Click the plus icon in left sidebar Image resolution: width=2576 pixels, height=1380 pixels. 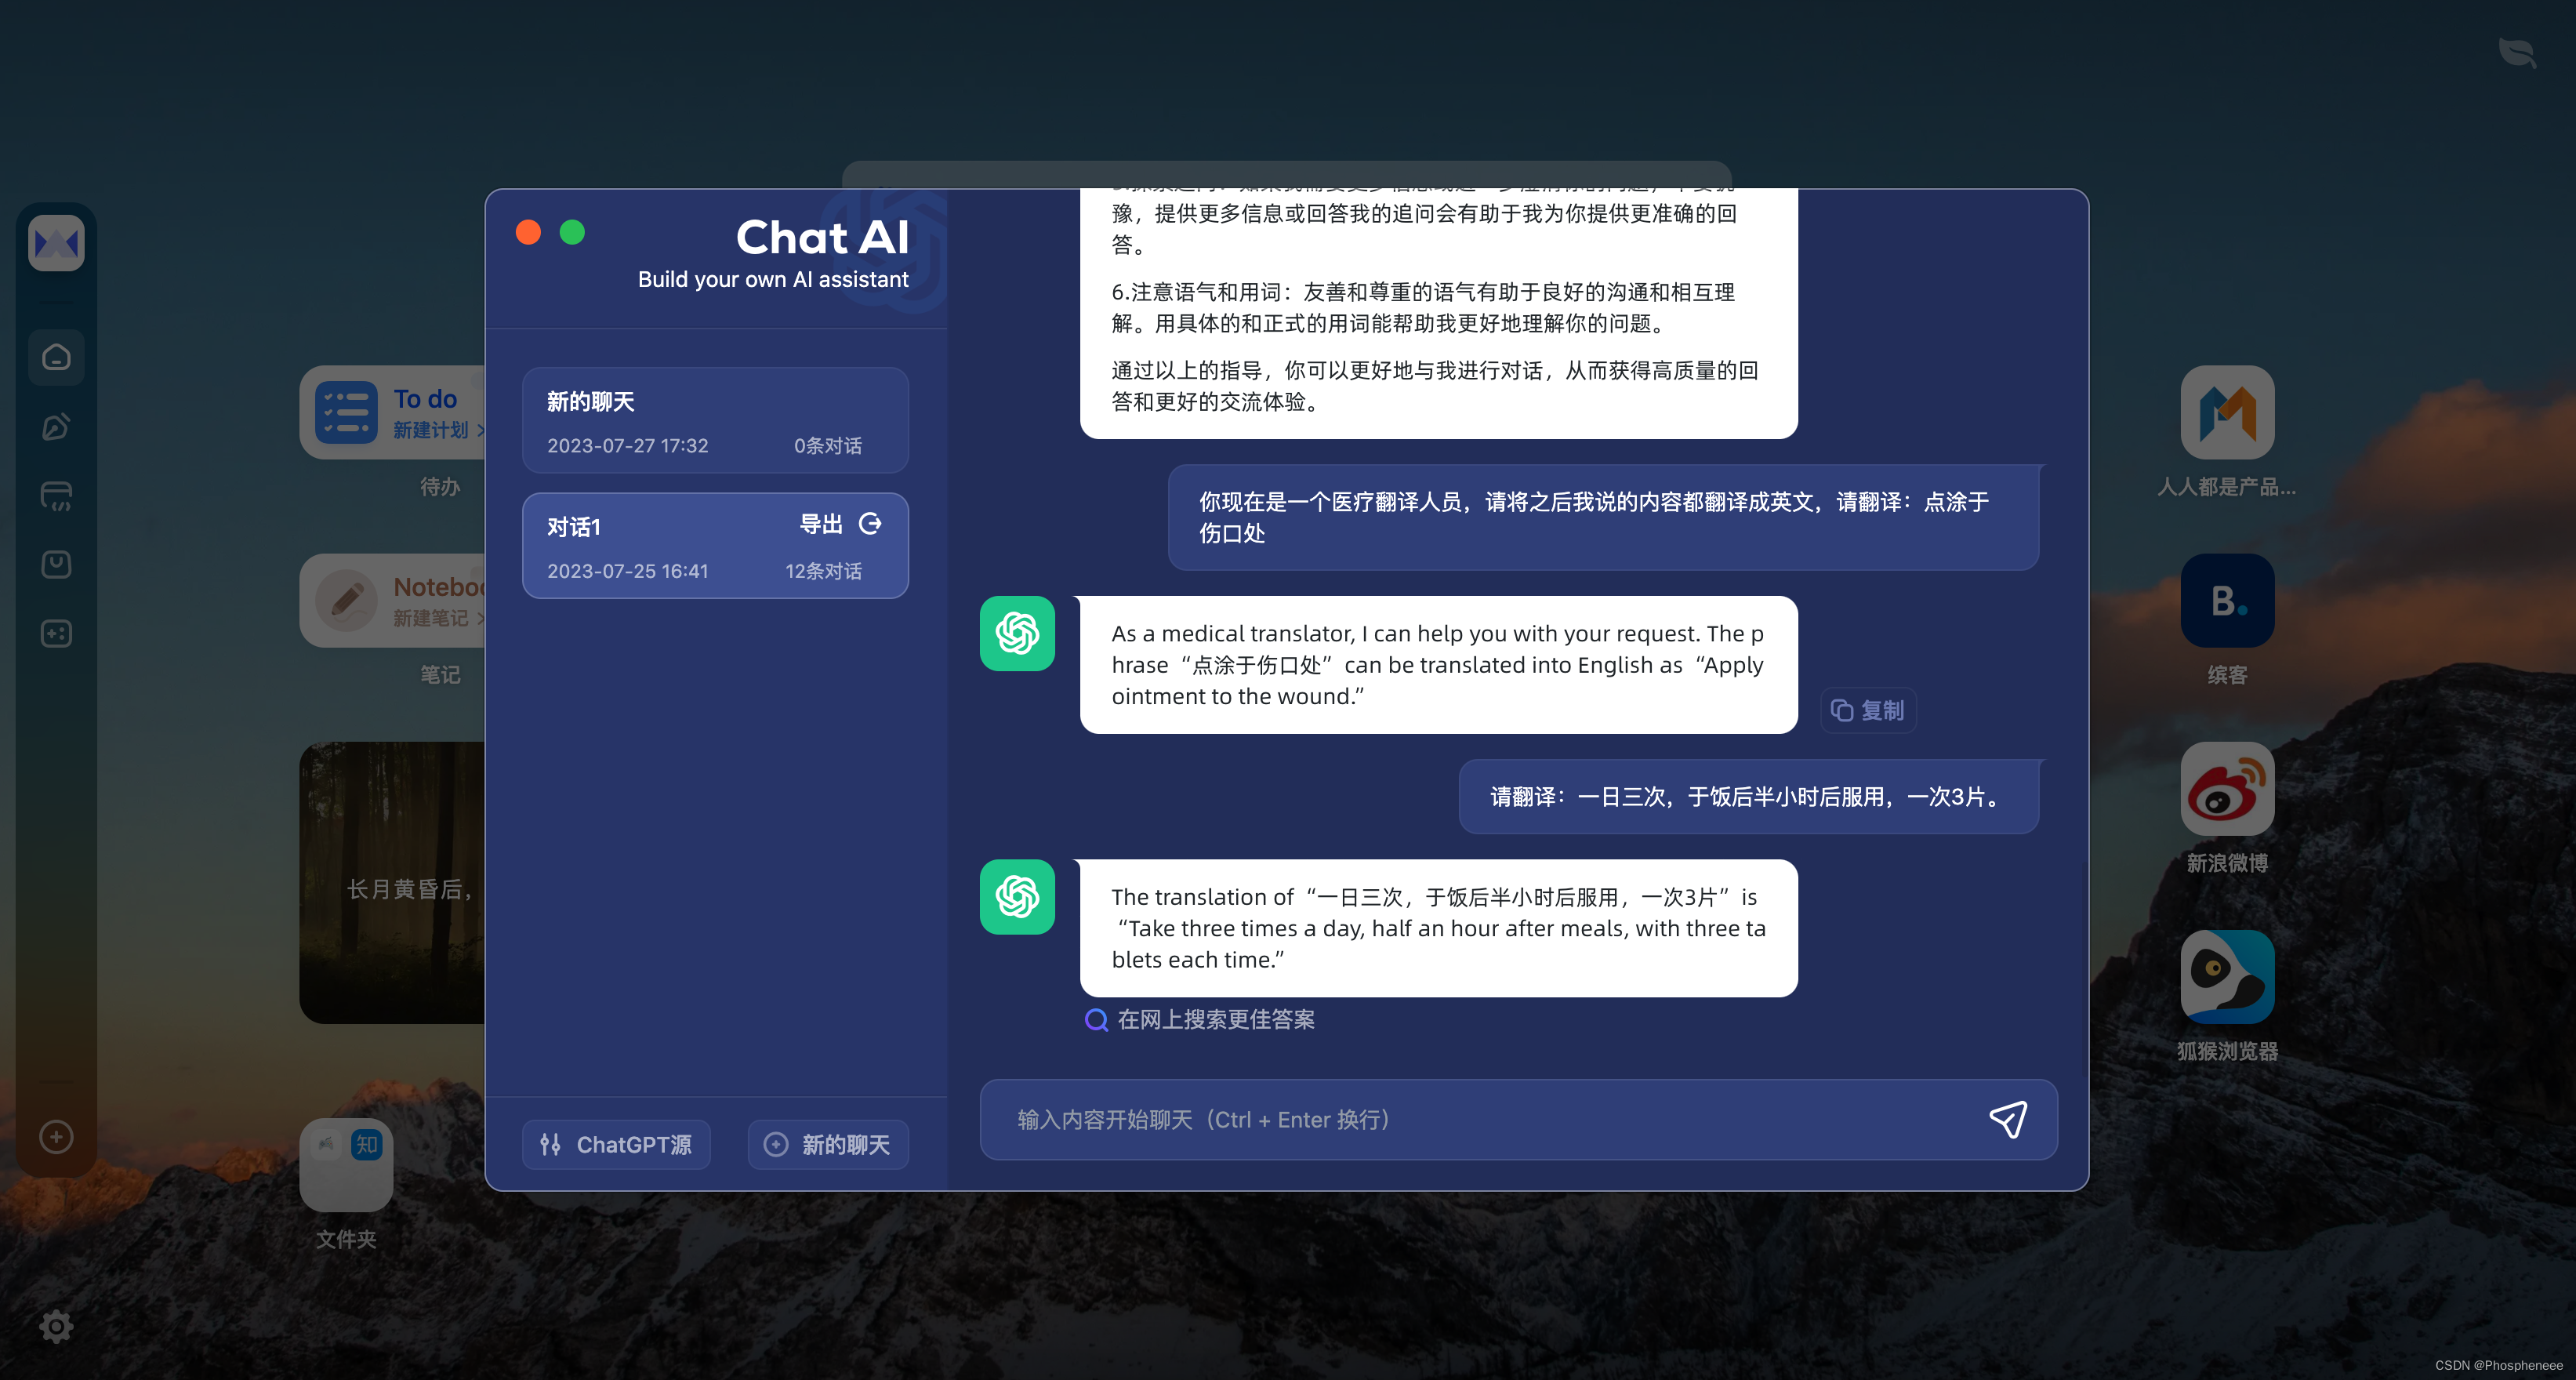[56, 1137]
